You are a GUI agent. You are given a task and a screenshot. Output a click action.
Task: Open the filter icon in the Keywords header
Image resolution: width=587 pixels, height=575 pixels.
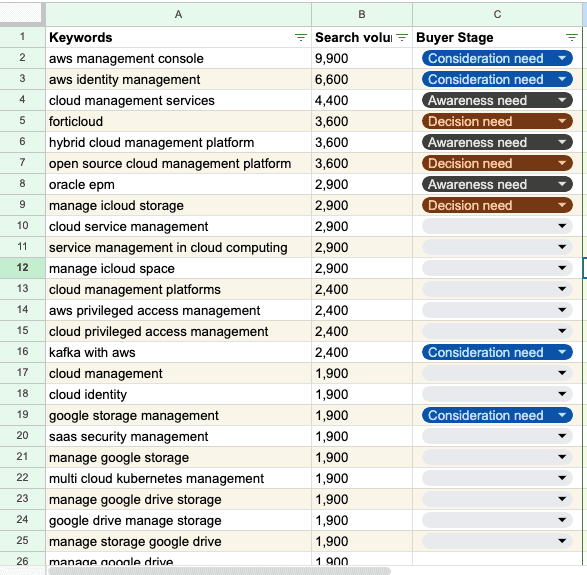[x=301, y=37]
